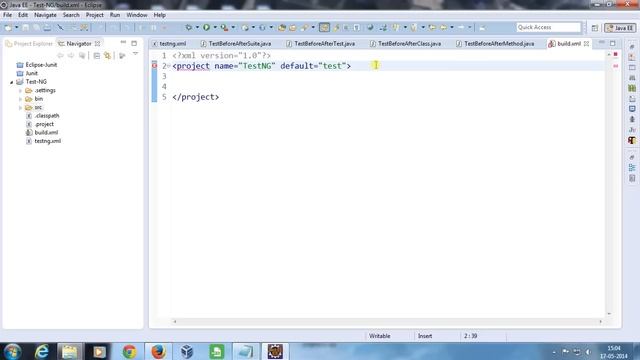640x360 pixels.
Task: Click the Print icon in the toolbar
Action: pyautogui.click(x=48, y=27)
